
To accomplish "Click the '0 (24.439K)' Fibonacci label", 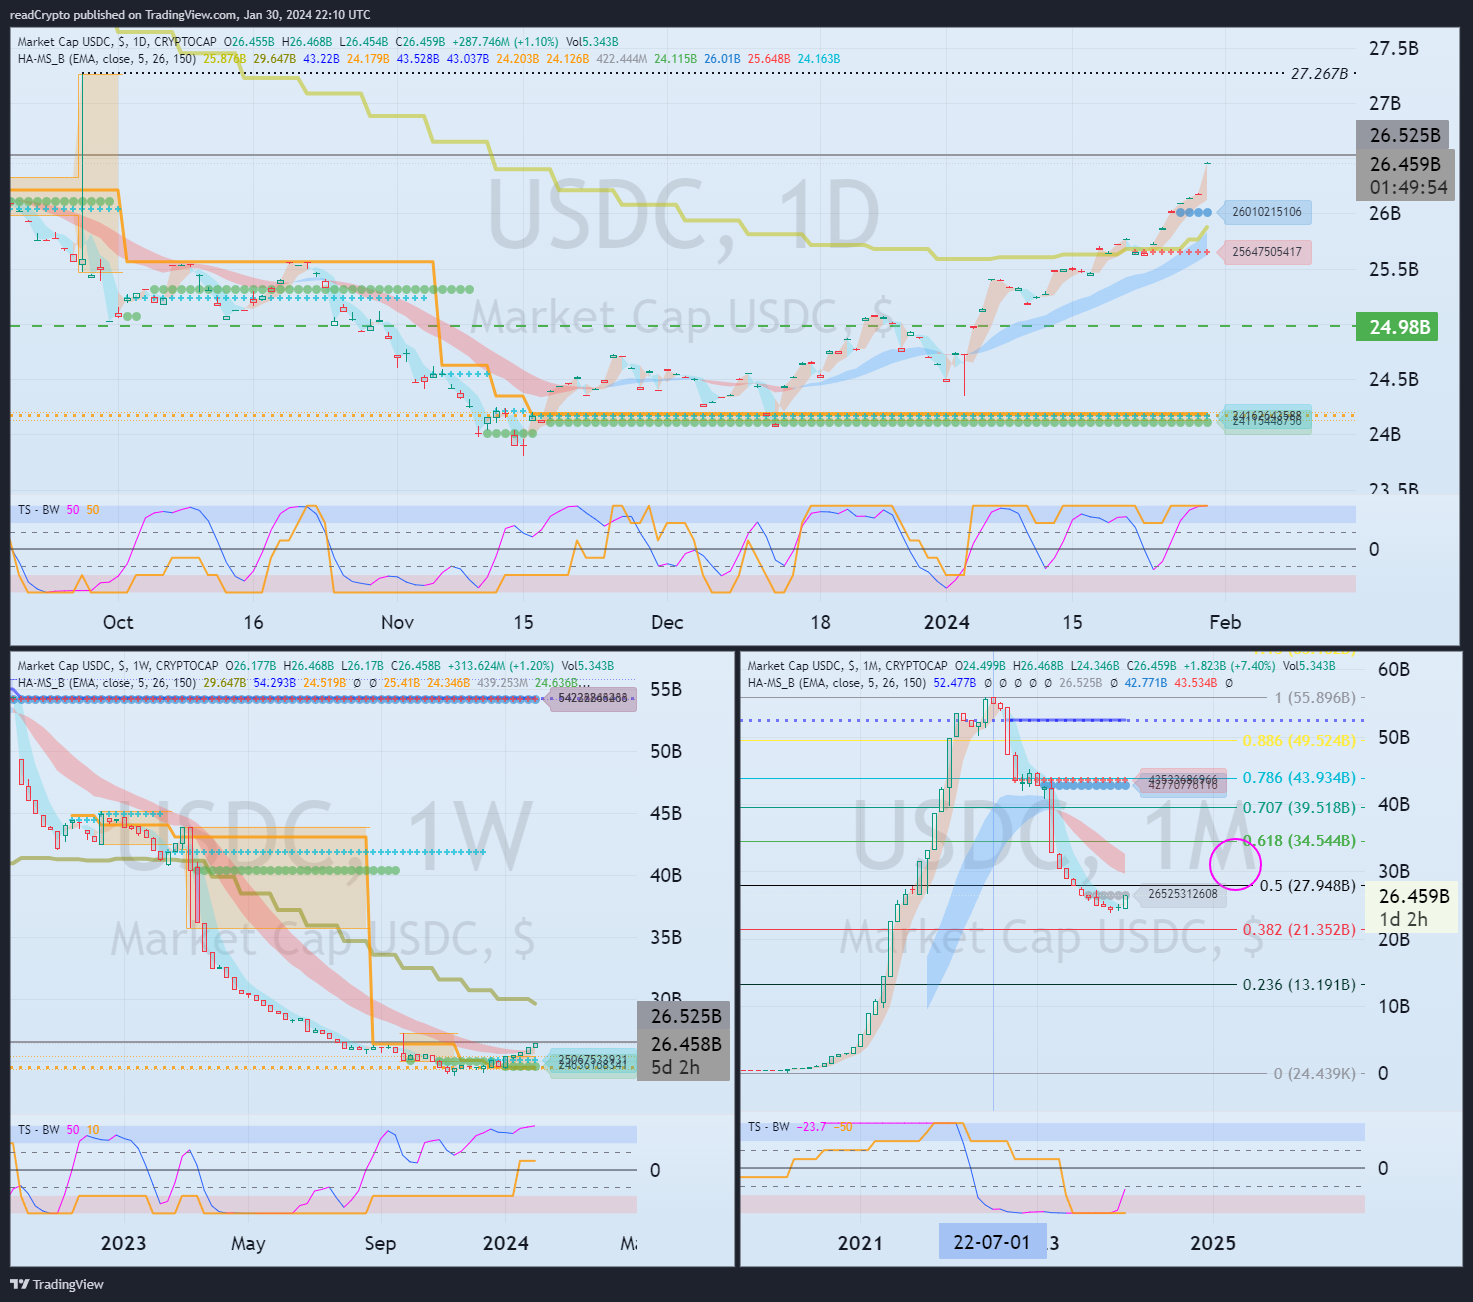I will [1315, 1074].
